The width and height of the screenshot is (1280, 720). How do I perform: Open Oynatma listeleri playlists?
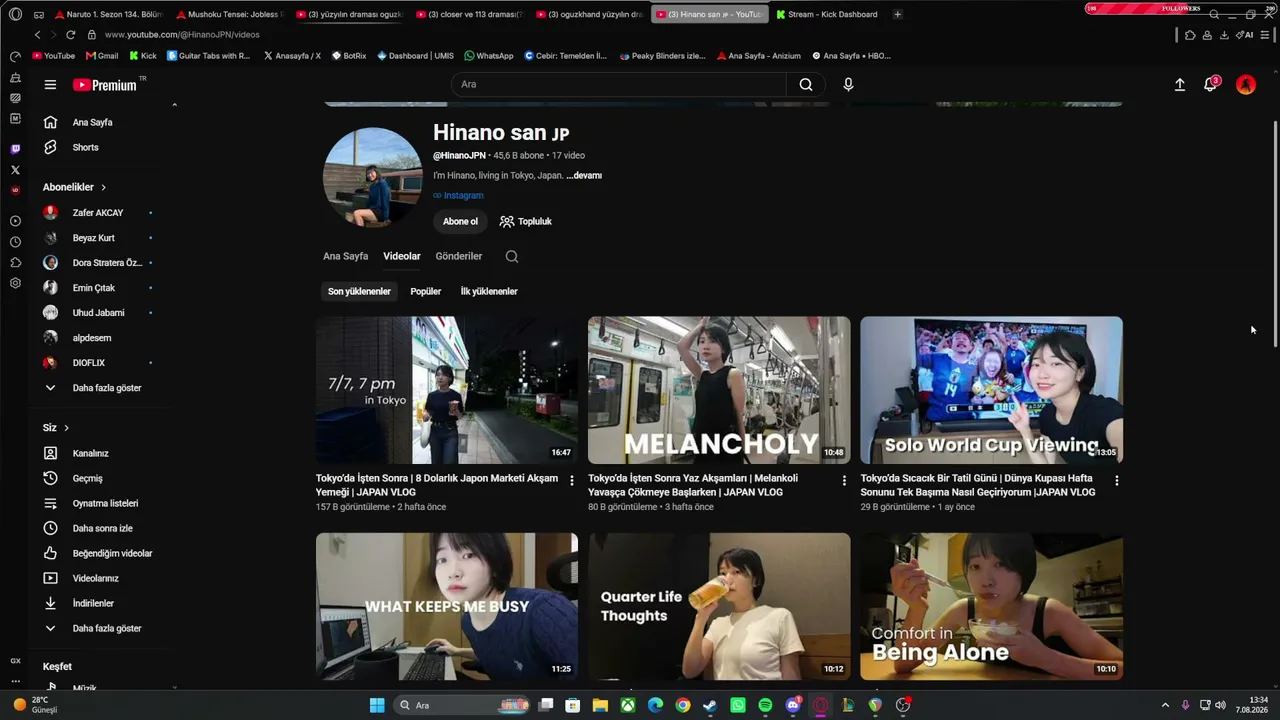(105, 503)
